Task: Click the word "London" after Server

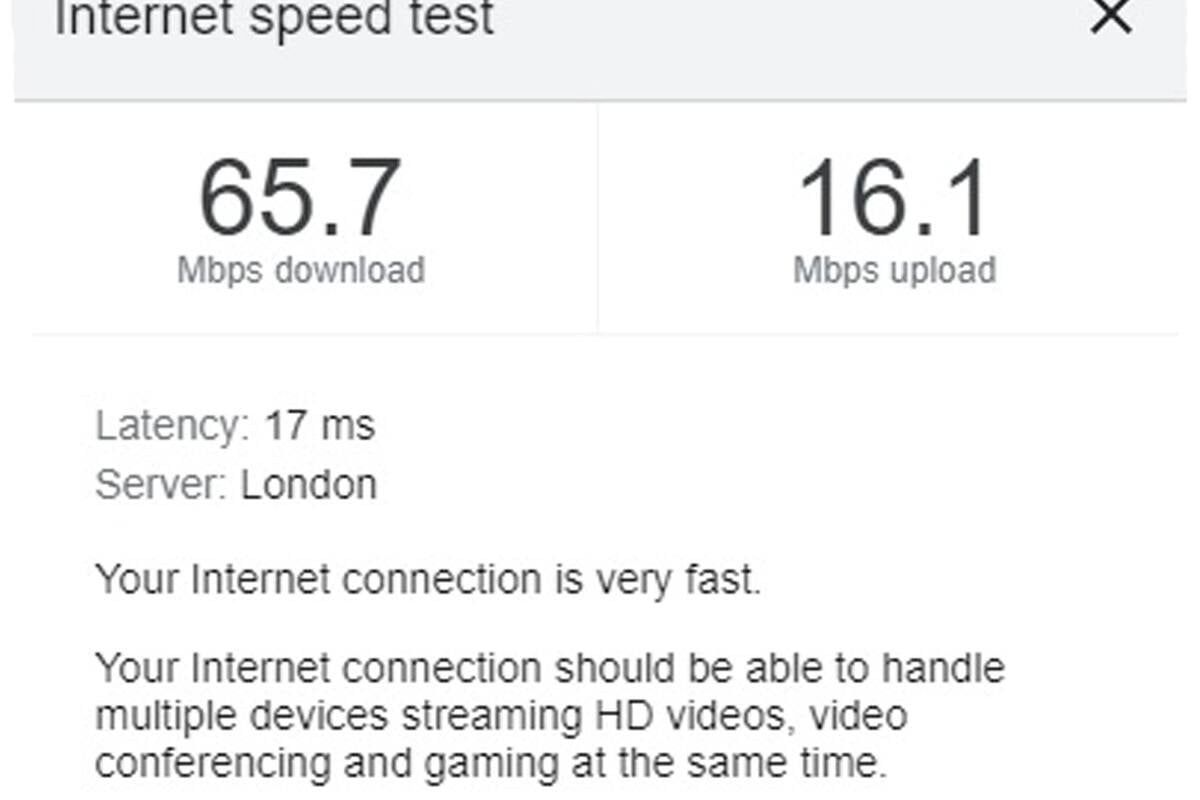Action: tap(309, 485)
